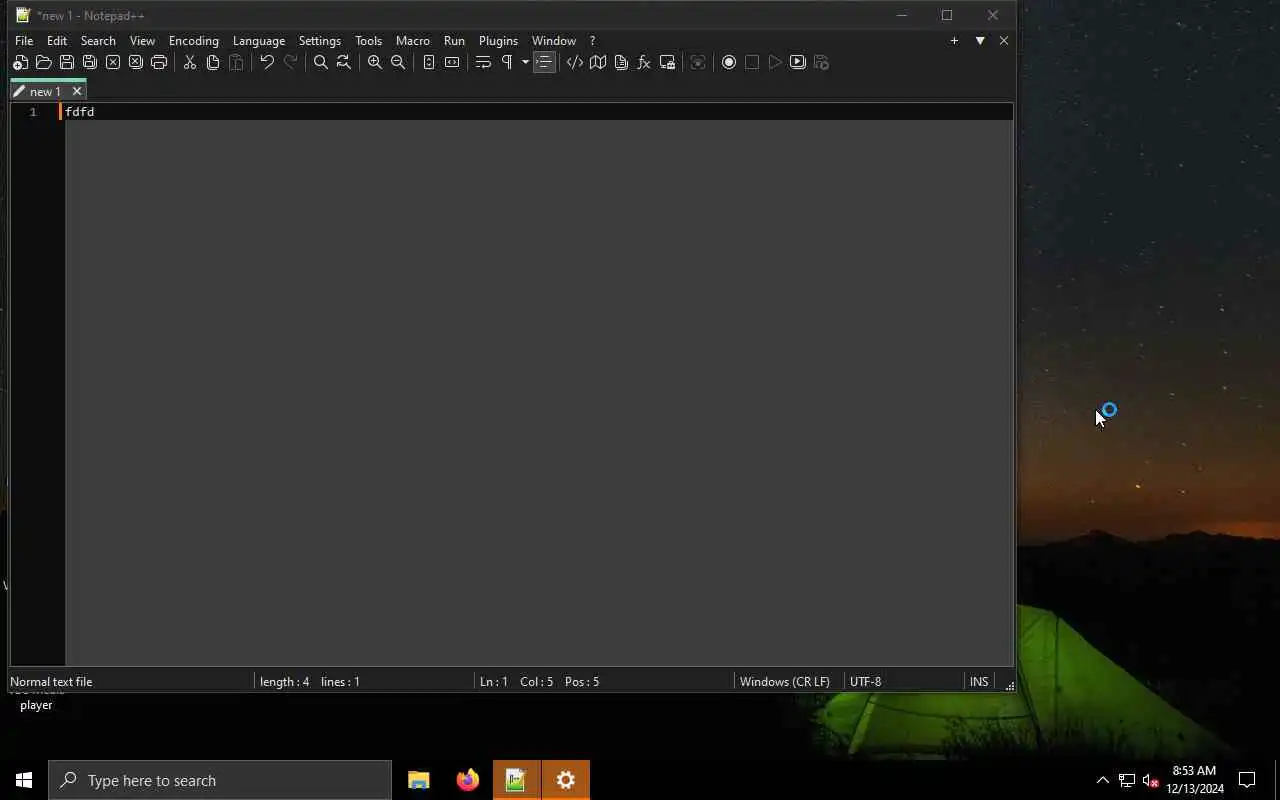
Task: Click the Paste clipboard icon
Action: click(x=236, y=62)
